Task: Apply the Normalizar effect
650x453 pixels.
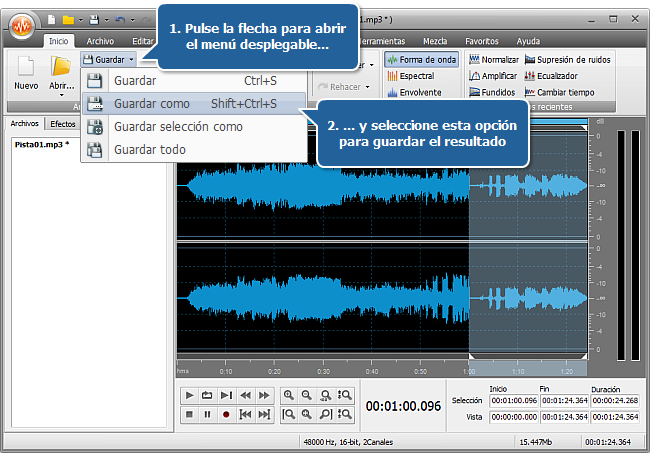Action: tap(494, 60)
